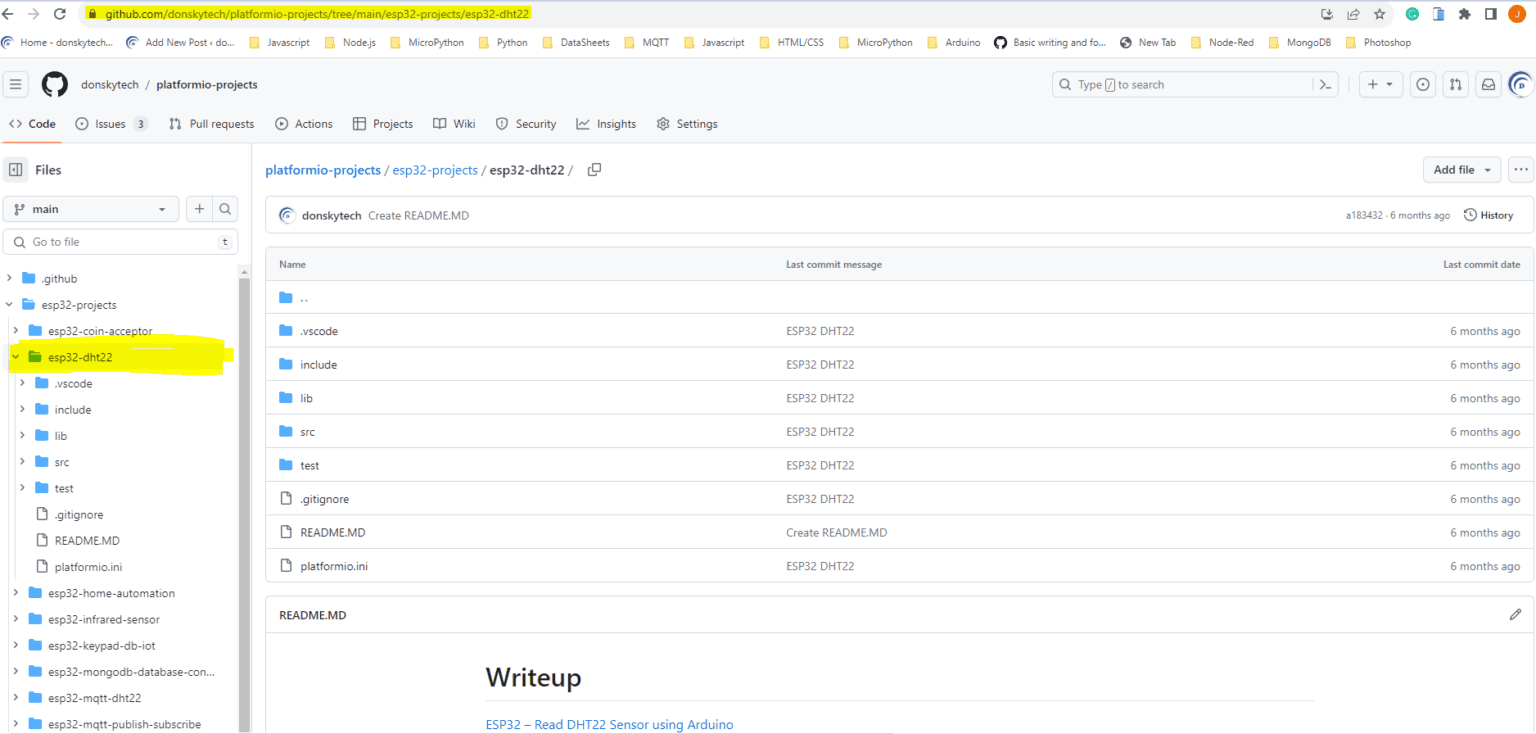The image size is (1536, 734).
Task: Open the Insights tab
Action: (x=606, y=123)
